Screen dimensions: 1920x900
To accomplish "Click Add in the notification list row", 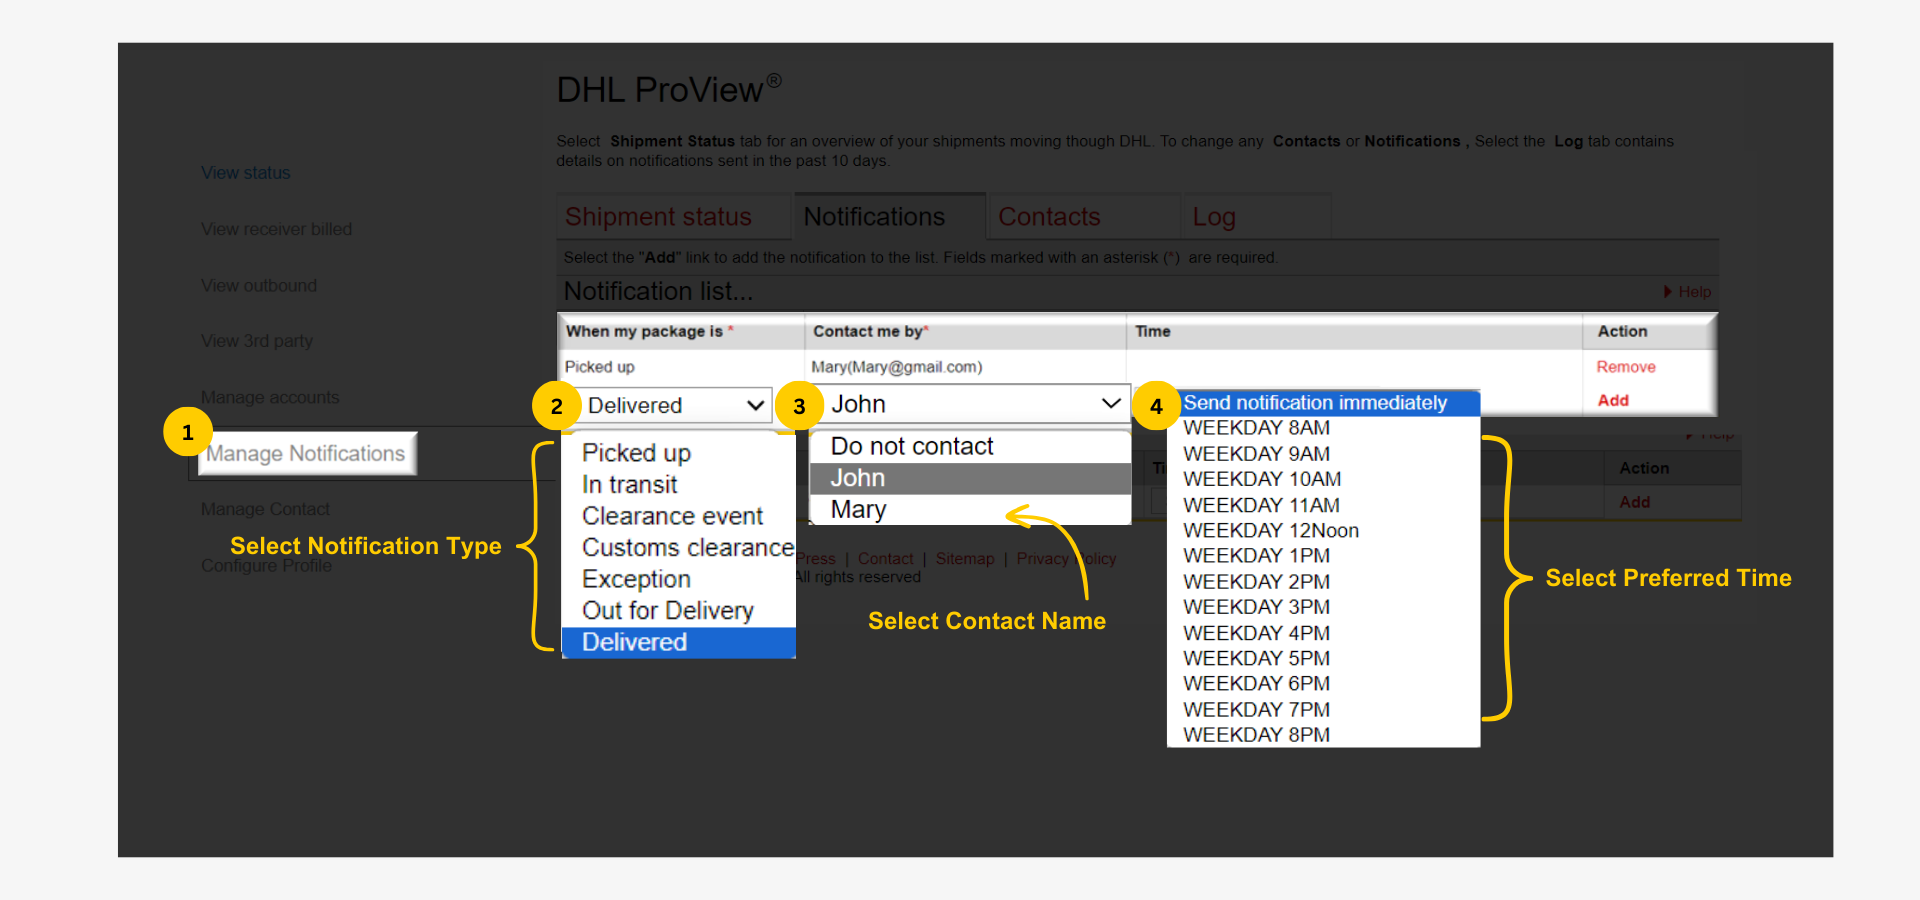I will click(x=1613, y=400).
